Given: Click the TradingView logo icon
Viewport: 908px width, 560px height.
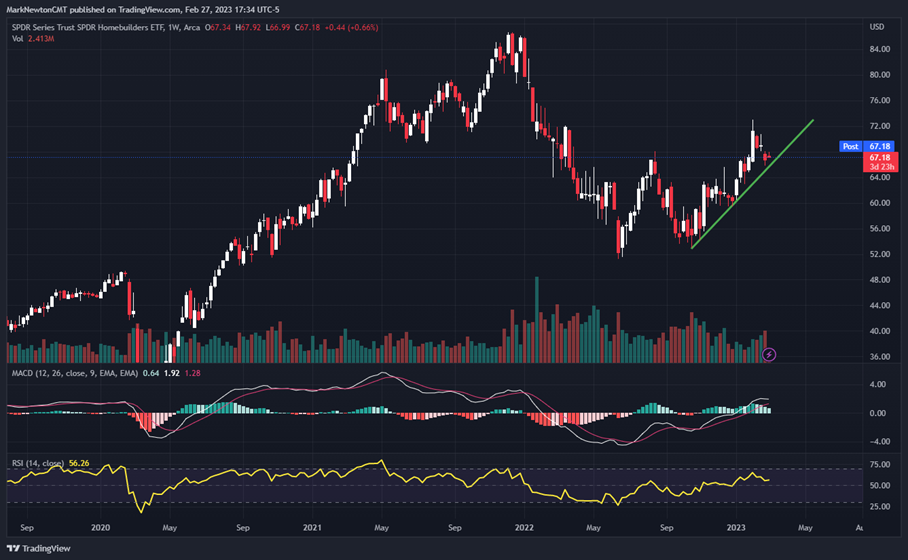Looking at the screenshot, I should click(x=13, y=548).
